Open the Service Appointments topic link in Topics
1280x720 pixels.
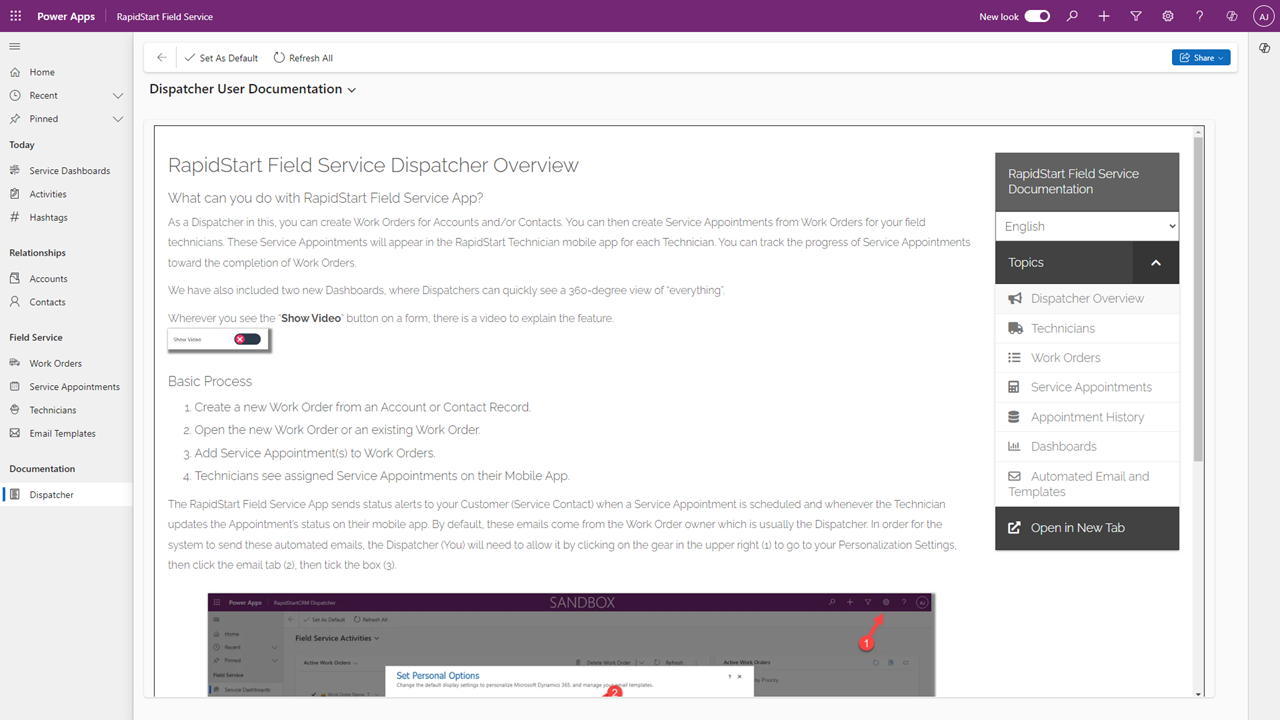tap(1092, 387)
